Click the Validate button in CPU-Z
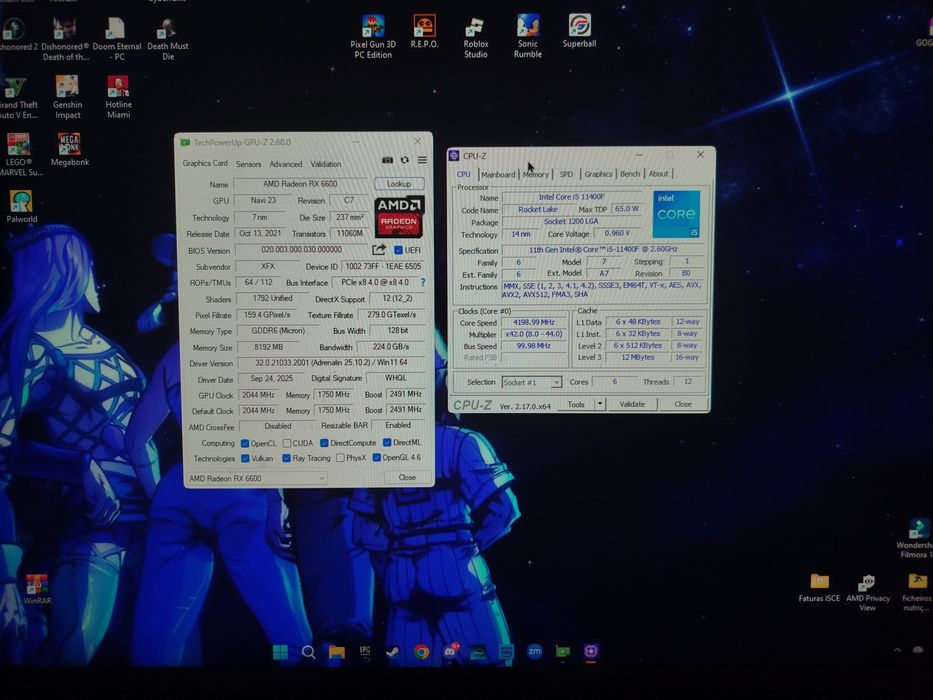The width and height of the screenshot is (933, 700). tap(632, 404)
